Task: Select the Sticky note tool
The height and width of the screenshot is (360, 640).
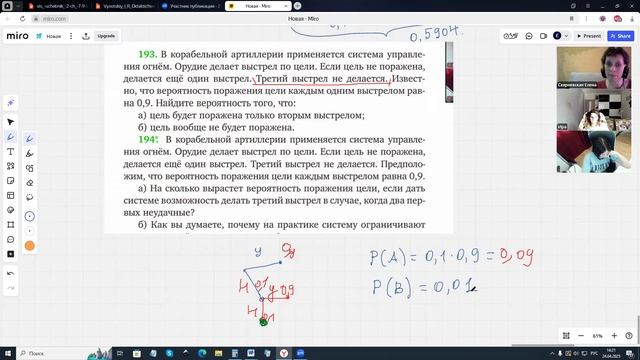Action: [11, 181]
